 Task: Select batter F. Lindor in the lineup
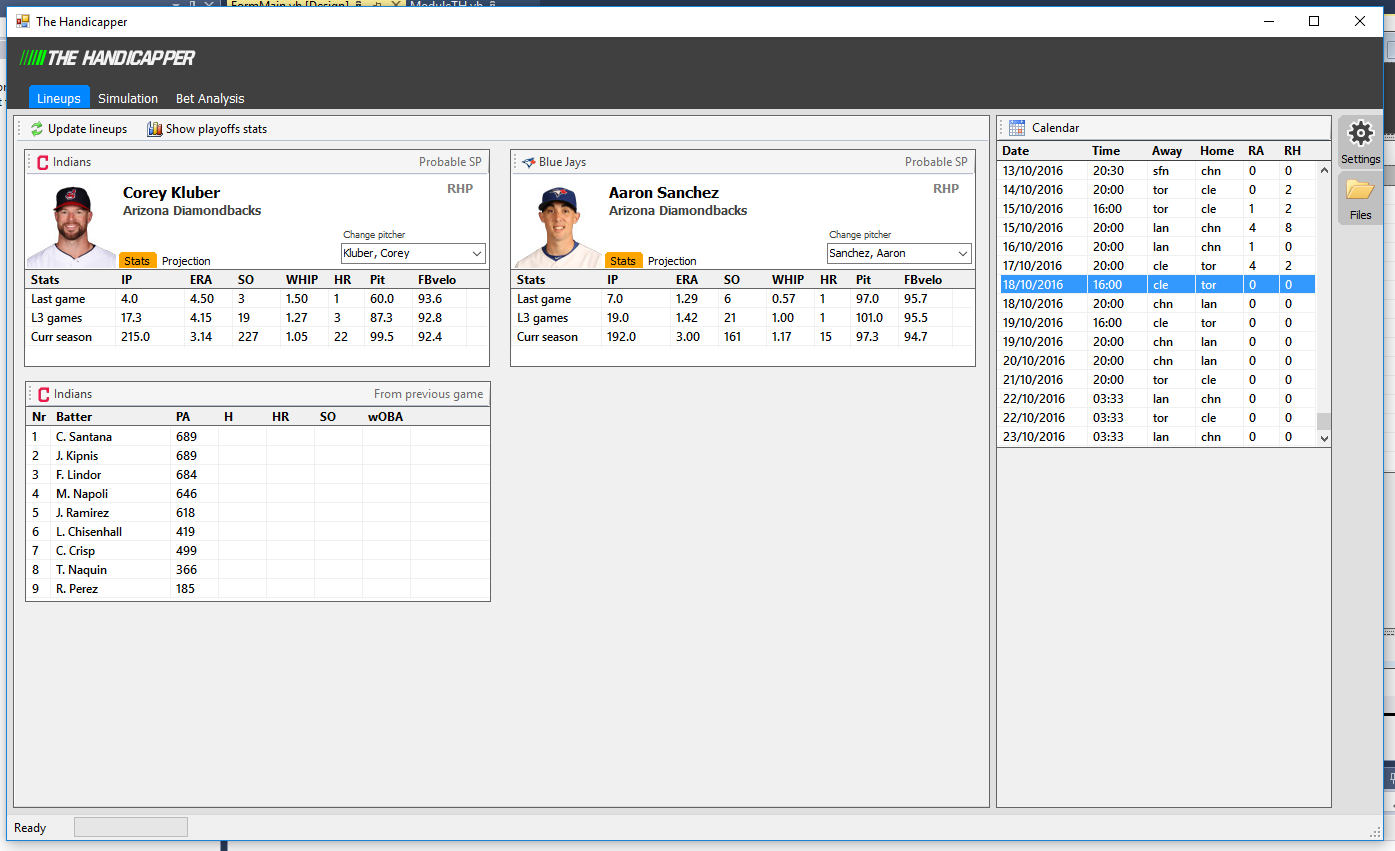pyautogui.click(x=78, y=475)
